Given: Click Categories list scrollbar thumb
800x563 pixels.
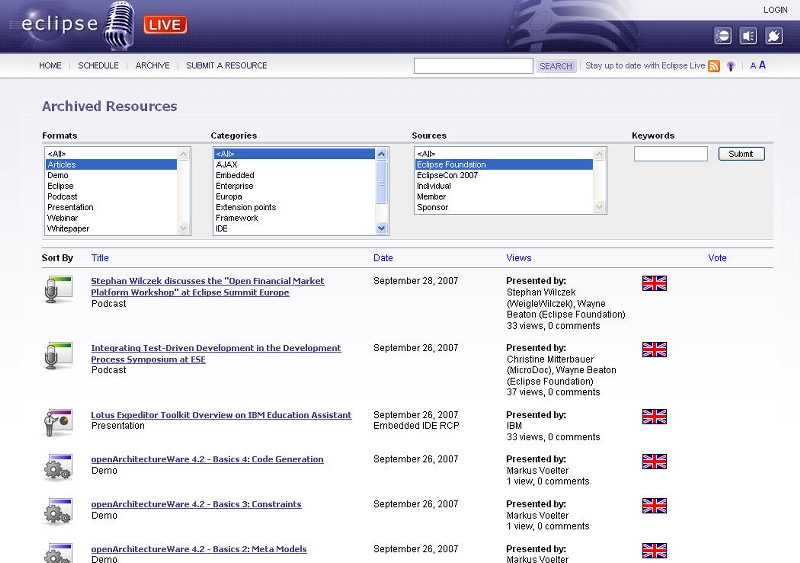Looking at the screenshot, I should tap(381, 183).
